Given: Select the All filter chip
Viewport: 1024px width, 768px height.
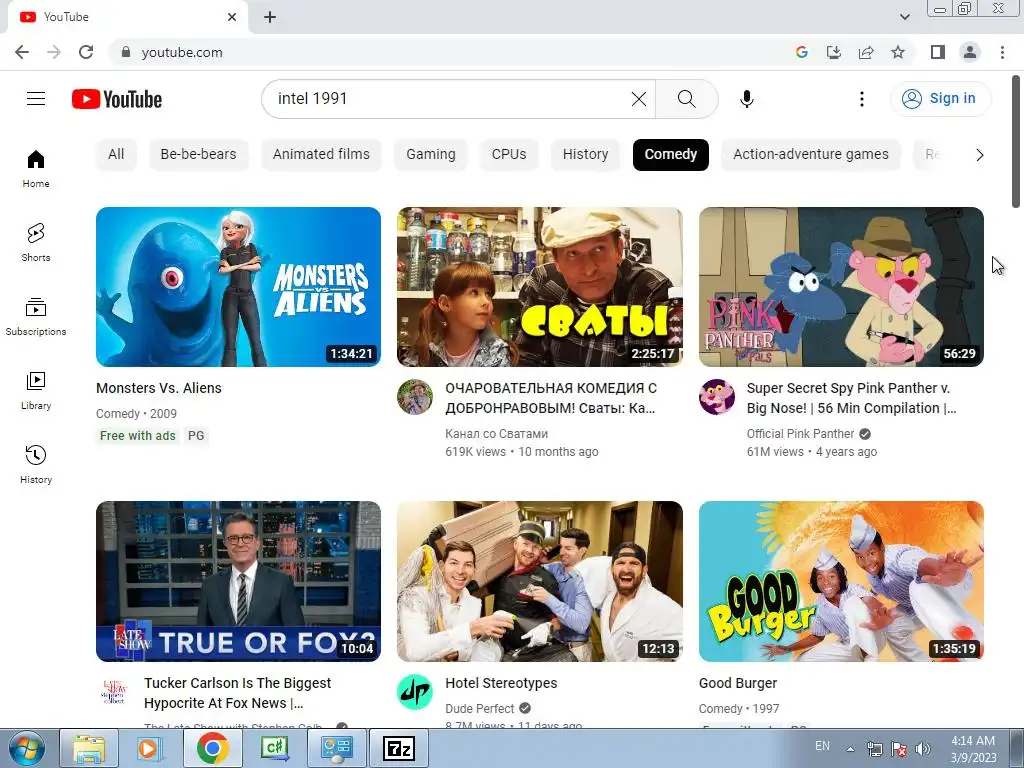Looking at the screenshot, I should click(x=116, y=155).
